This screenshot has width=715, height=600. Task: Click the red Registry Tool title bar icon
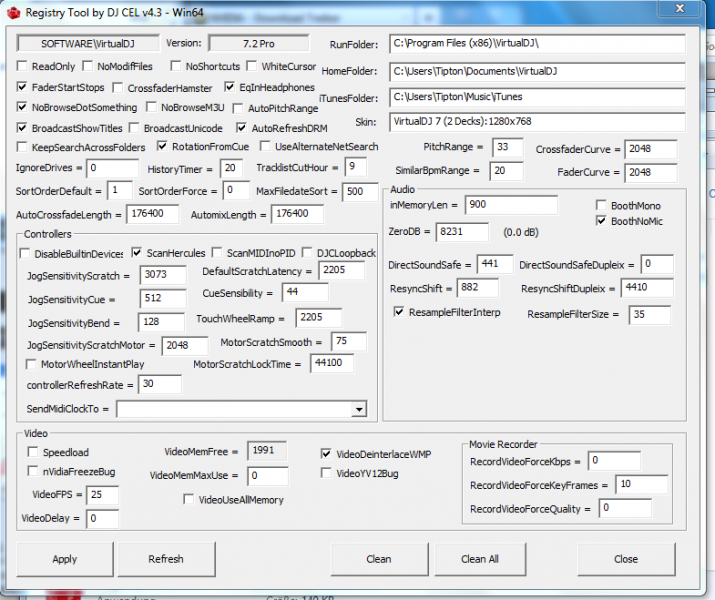(x=14, y=13)
